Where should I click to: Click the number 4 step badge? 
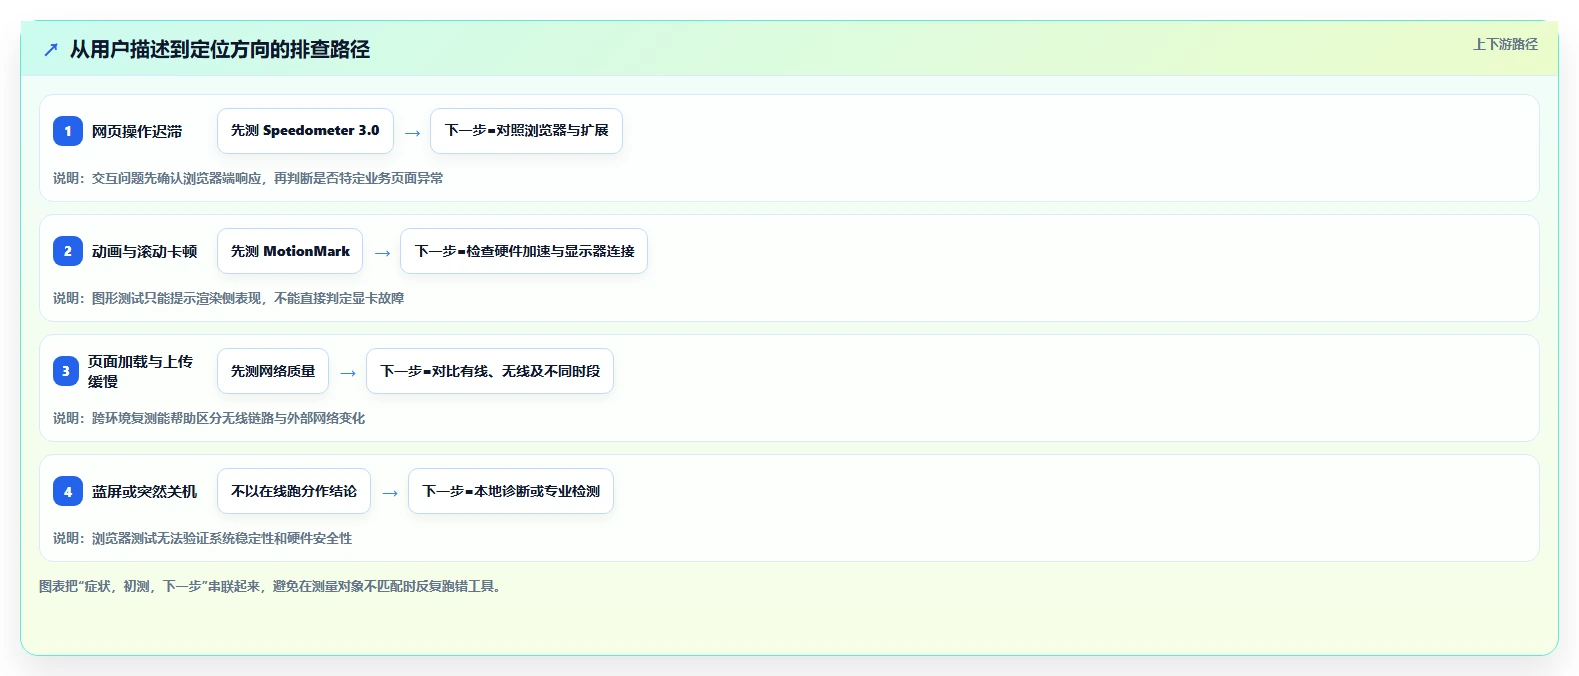point(68,491)
